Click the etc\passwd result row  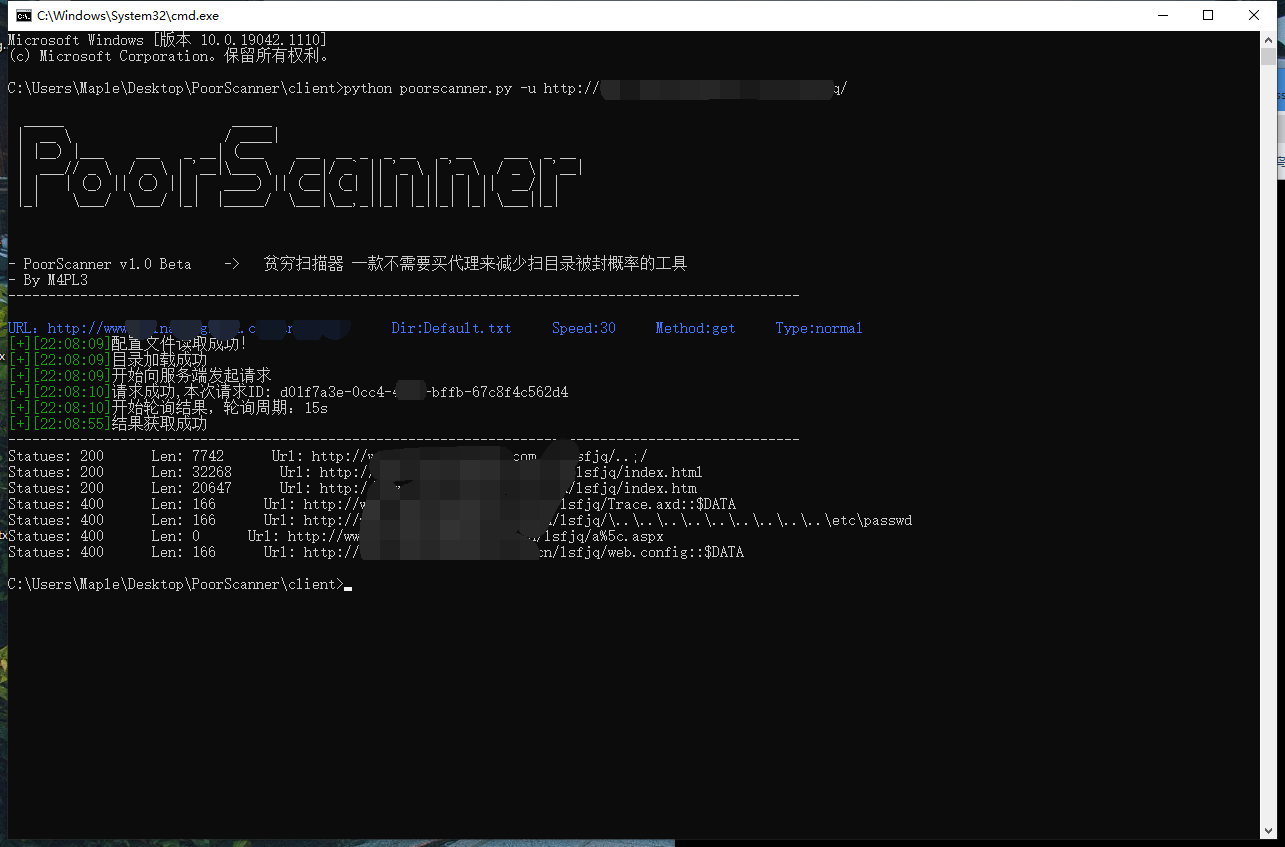[x=460, y=520]
